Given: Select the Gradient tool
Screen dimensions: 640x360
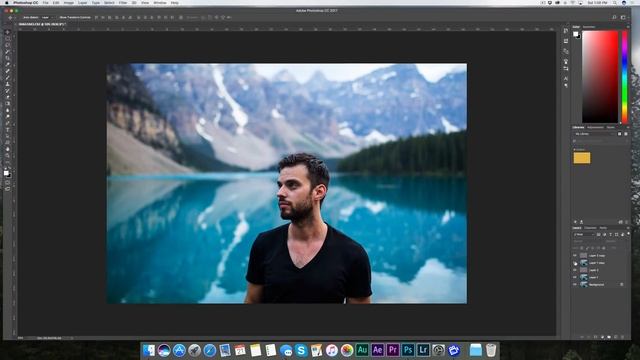Looking at the screenshot, I should point(8,103).
